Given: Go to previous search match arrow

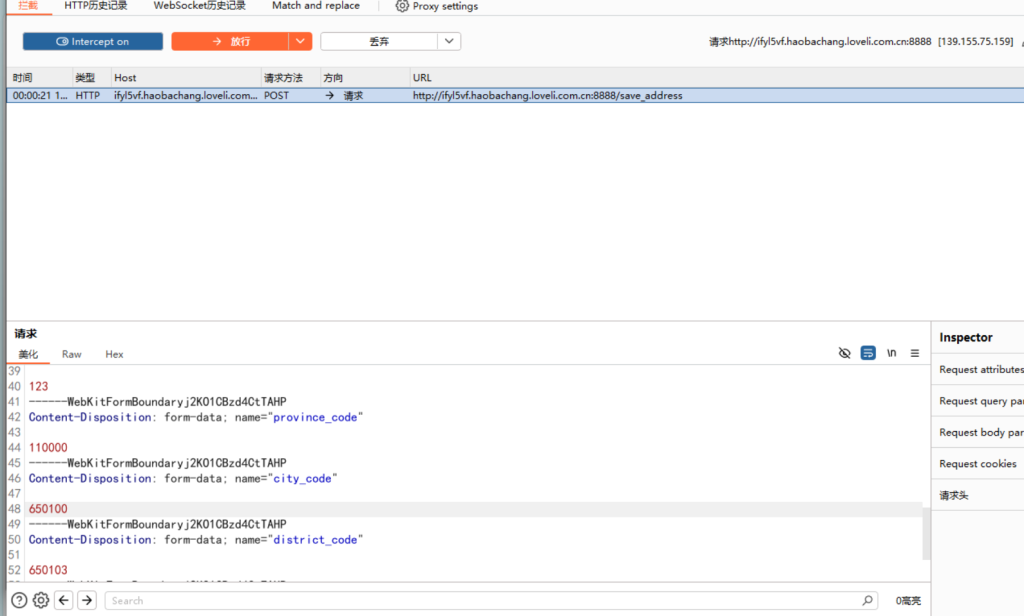Looking at the screenshot, I should click(64, 600).
